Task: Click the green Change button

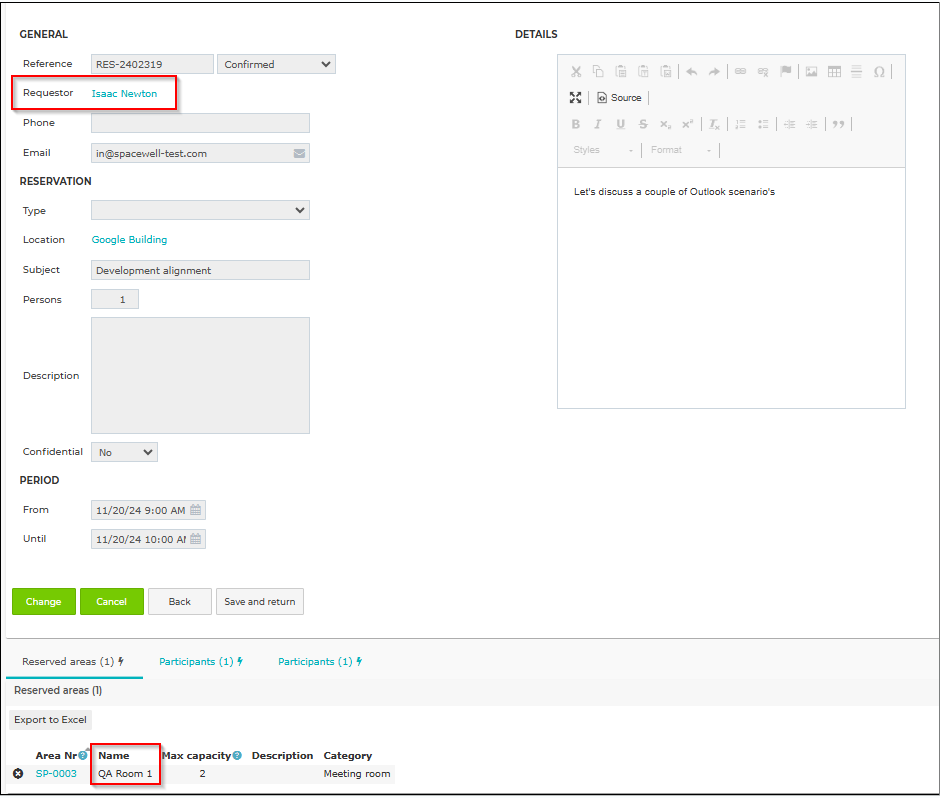Action: [x=44, y=601]
